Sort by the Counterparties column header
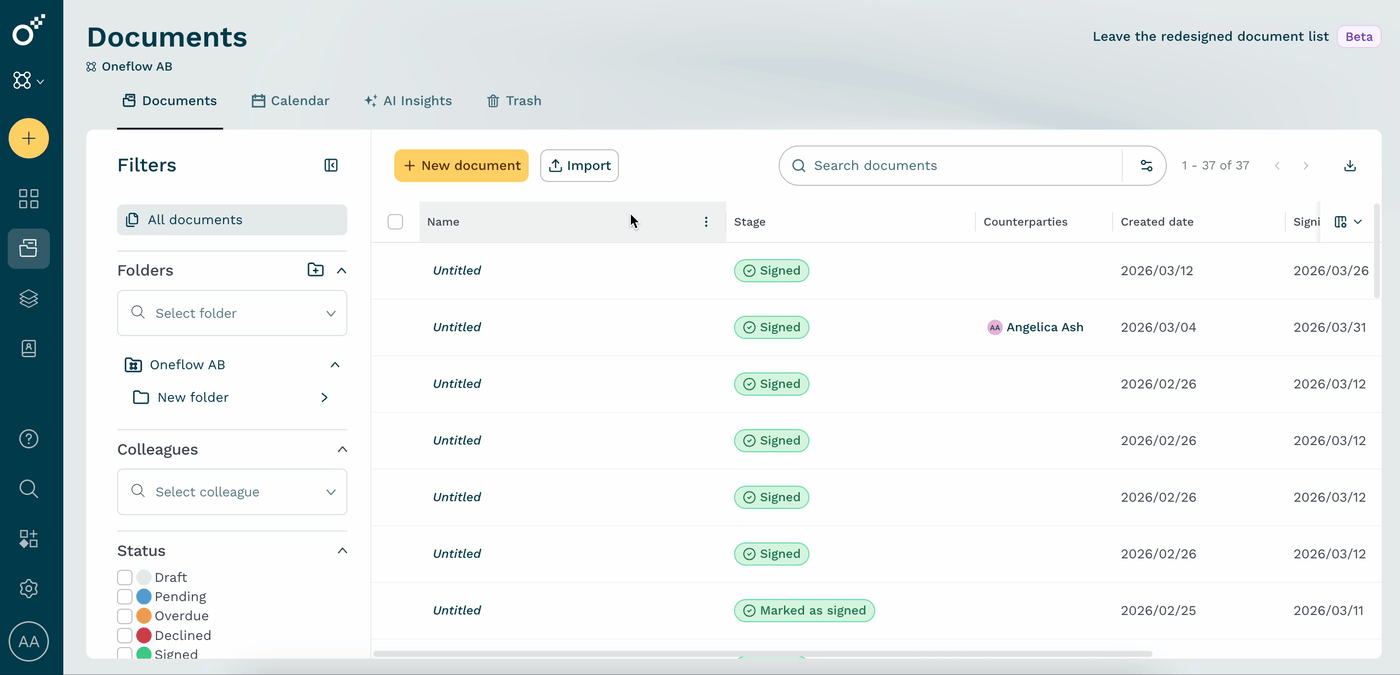 pos(1026,222)
